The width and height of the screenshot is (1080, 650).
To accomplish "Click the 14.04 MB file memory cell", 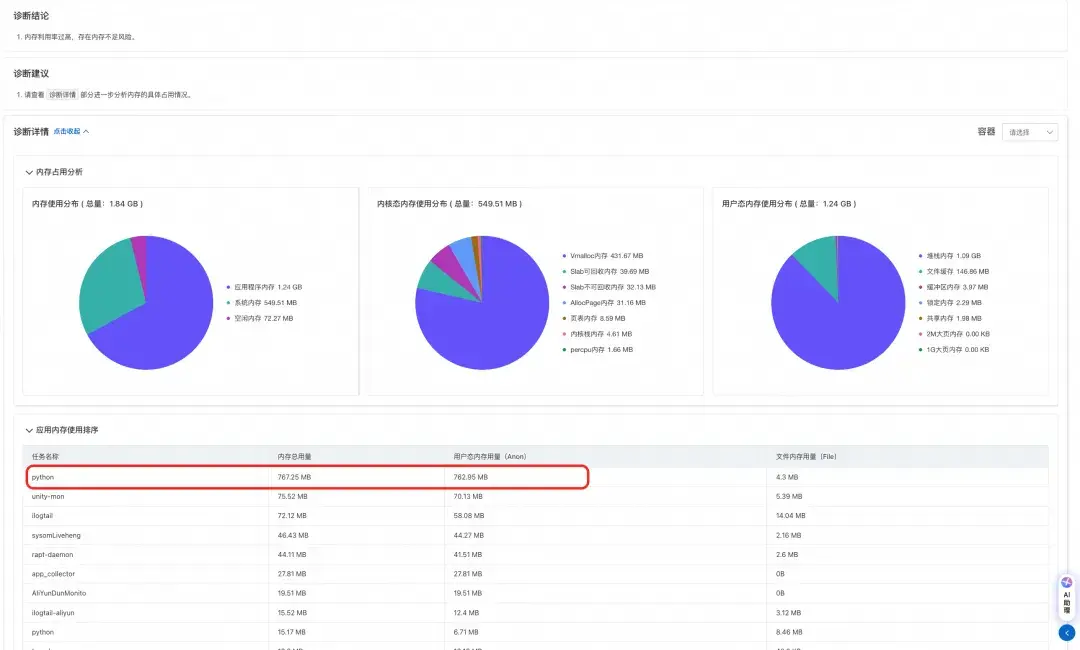I will point(791,516).
